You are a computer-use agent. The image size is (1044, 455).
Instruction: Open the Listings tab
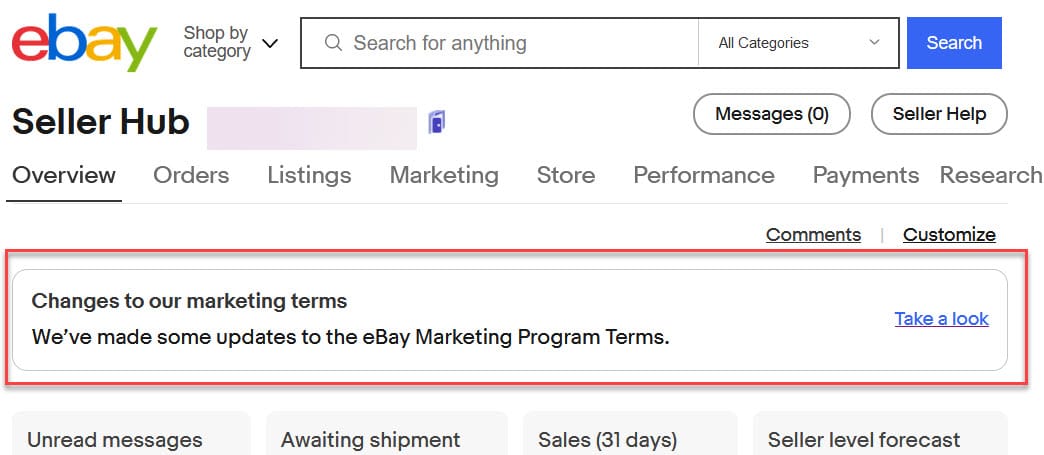coord(309,175)
